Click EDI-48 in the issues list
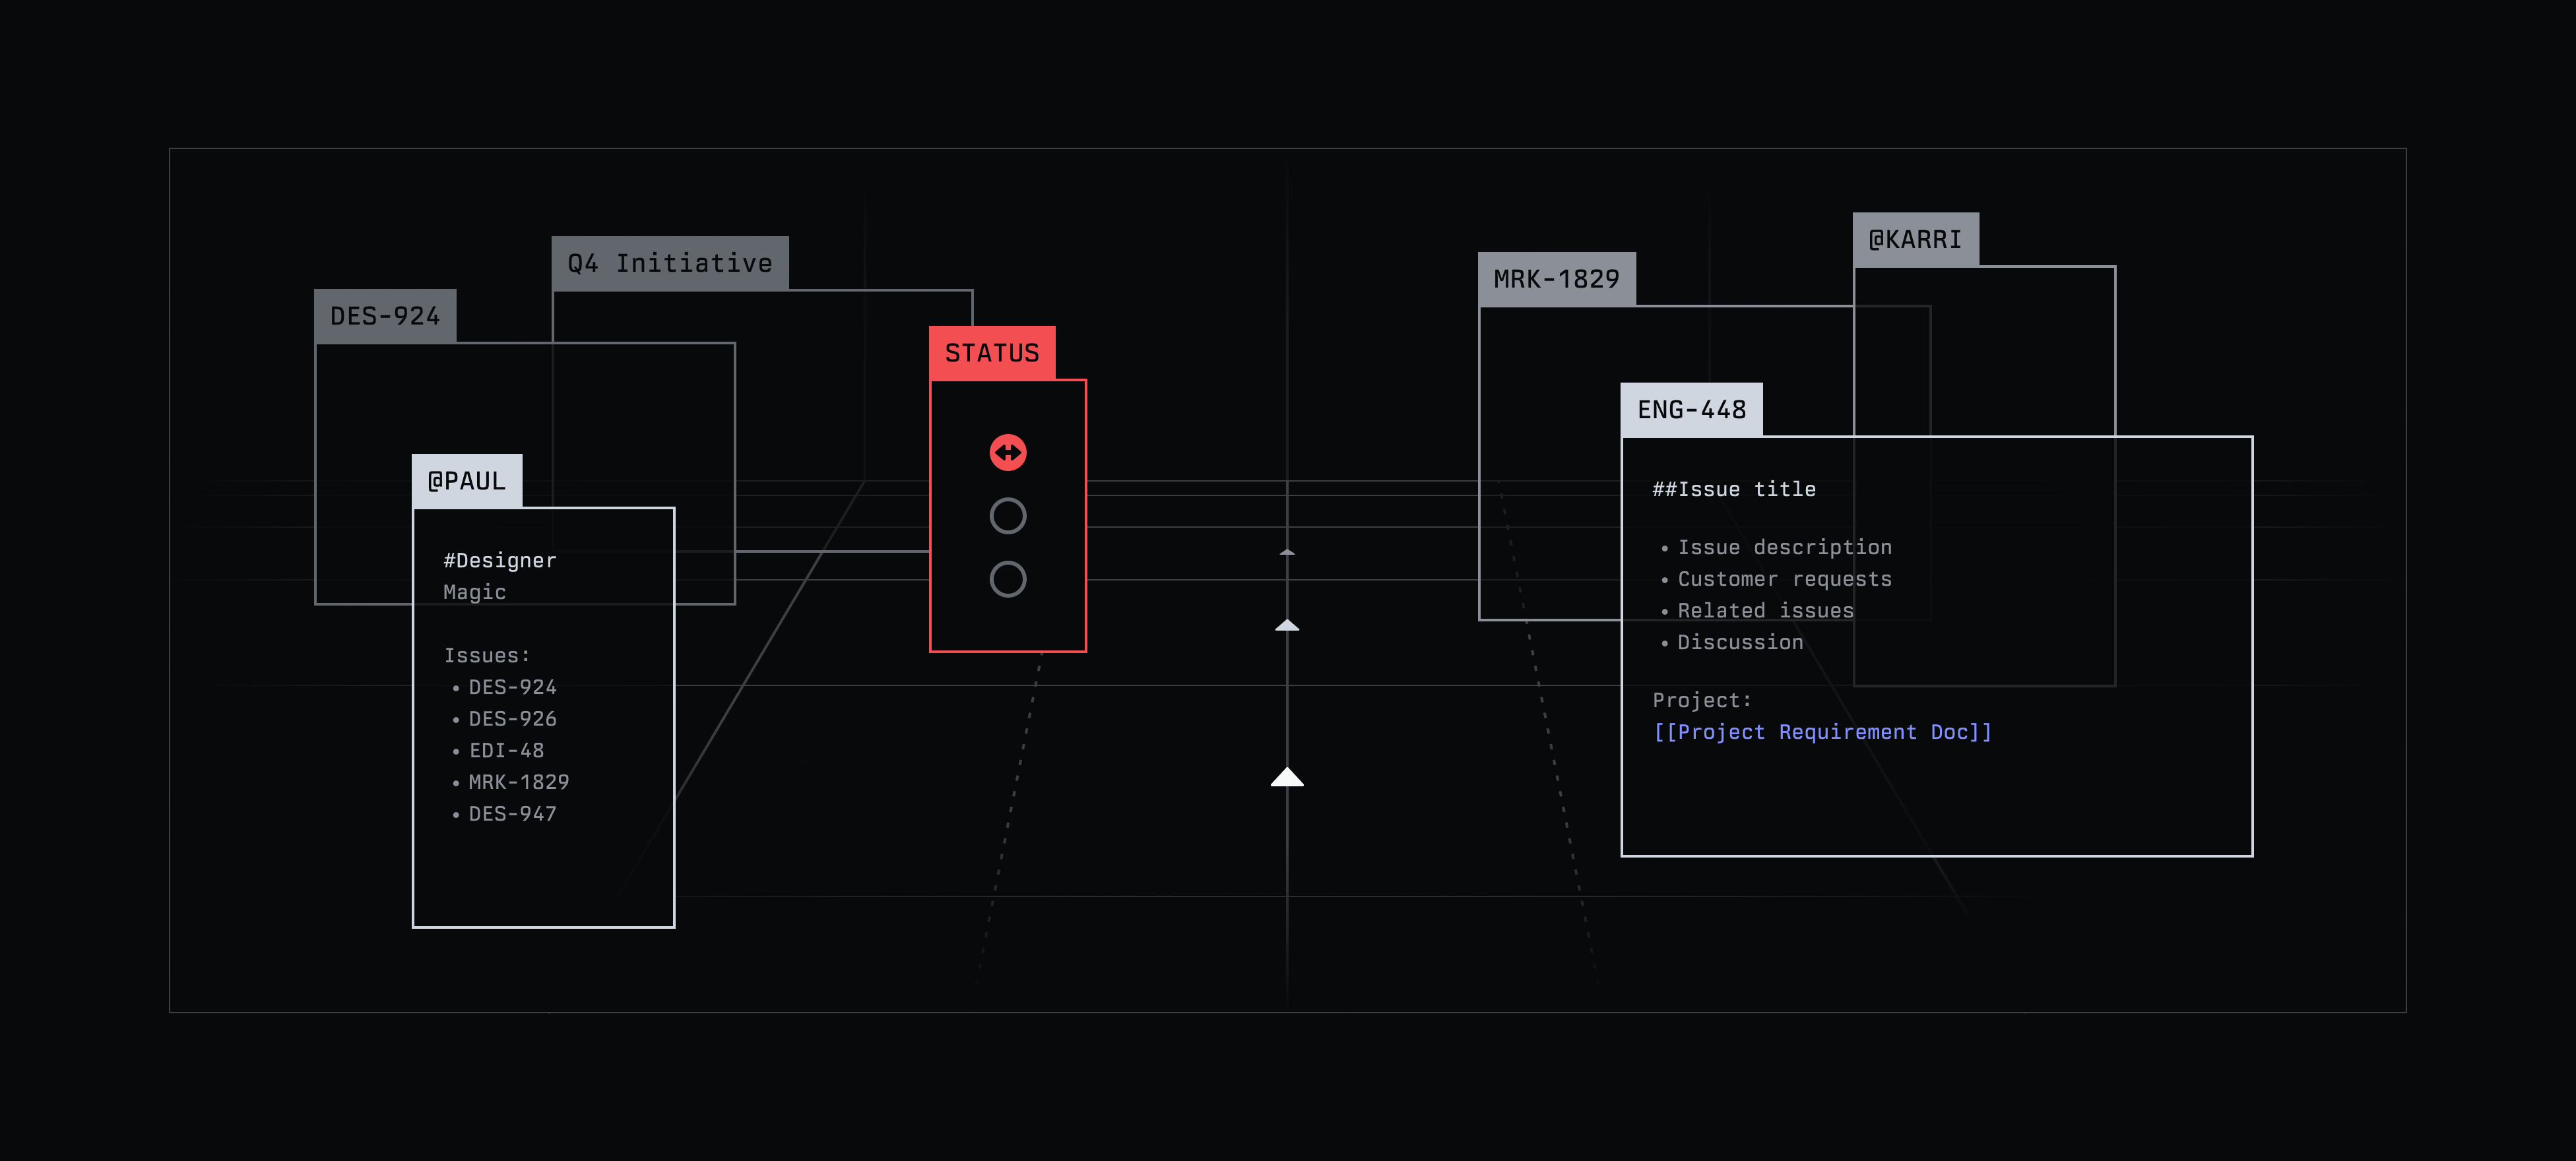This screenshot has width=2576, height=1161. tap(506, 750)
